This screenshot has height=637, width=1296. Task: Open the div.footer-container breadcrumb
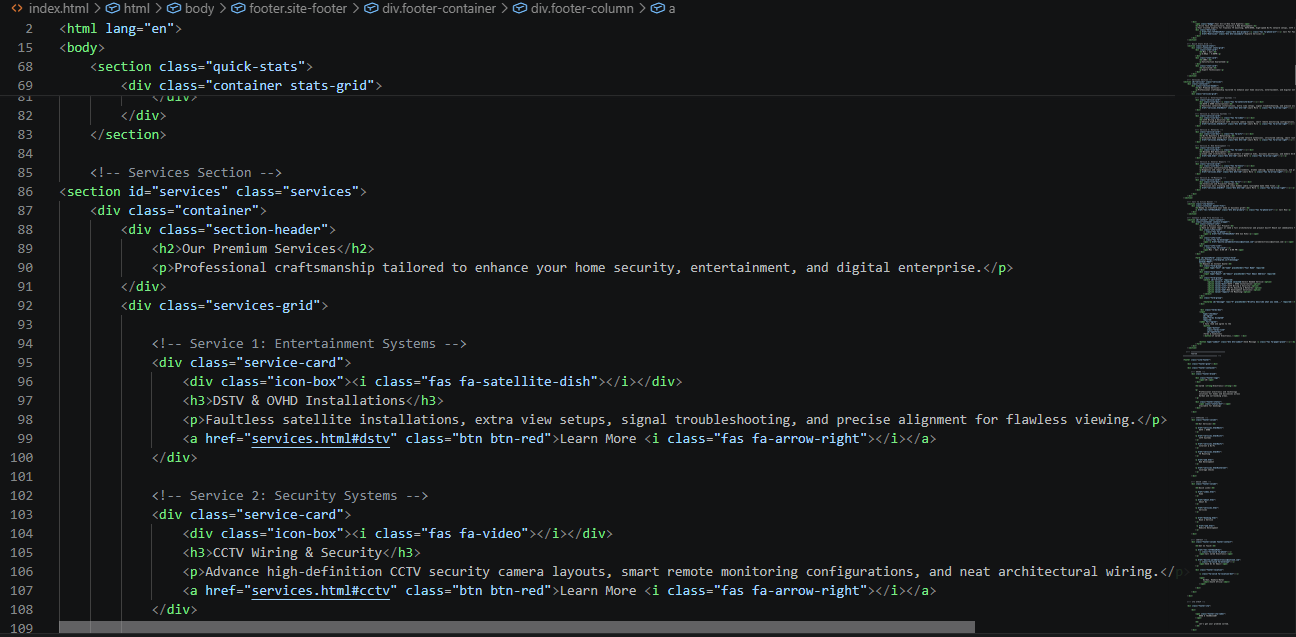coord(431,8)
